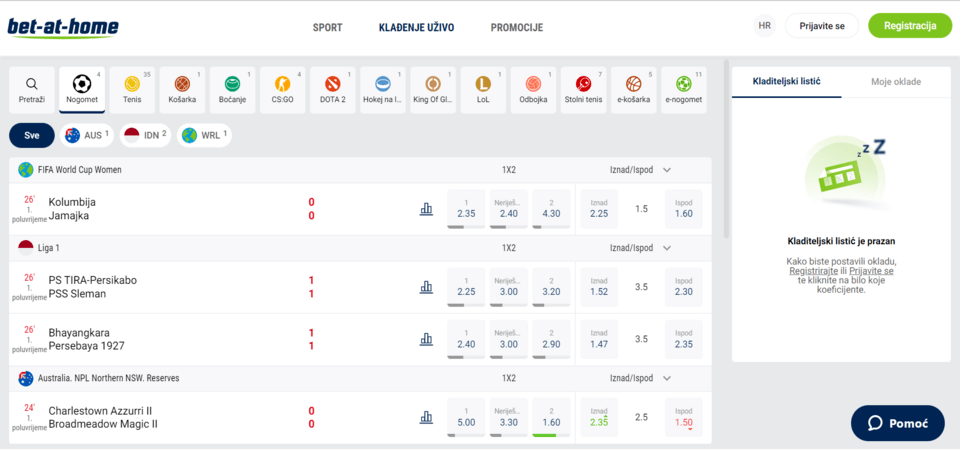Select the Nogomet sport icon

click(x=82, y=90)
